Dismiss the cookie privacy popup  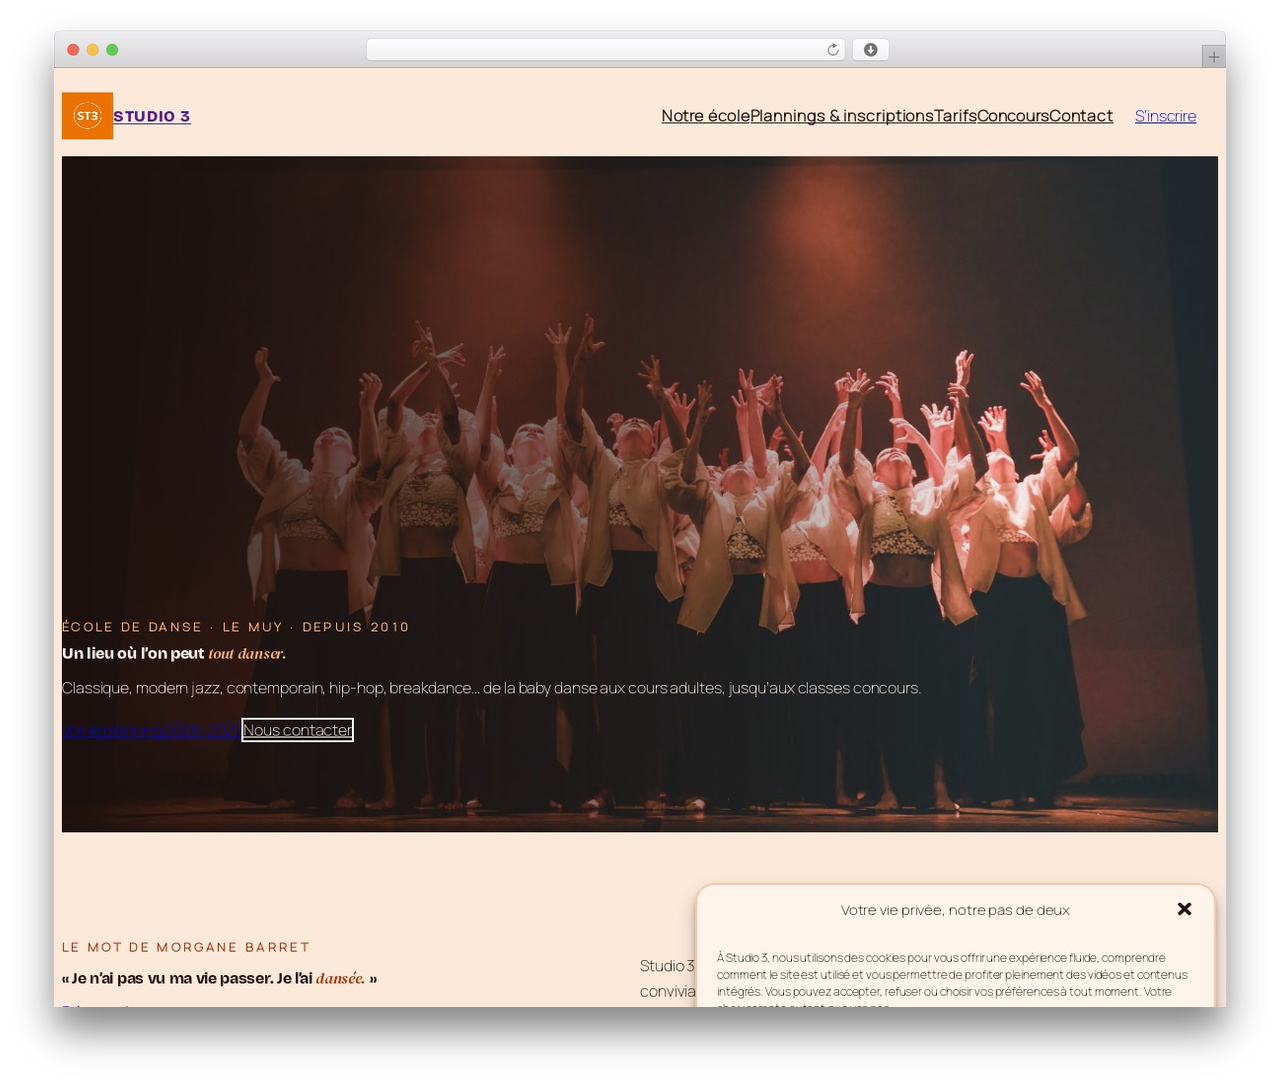point(1184,909)
